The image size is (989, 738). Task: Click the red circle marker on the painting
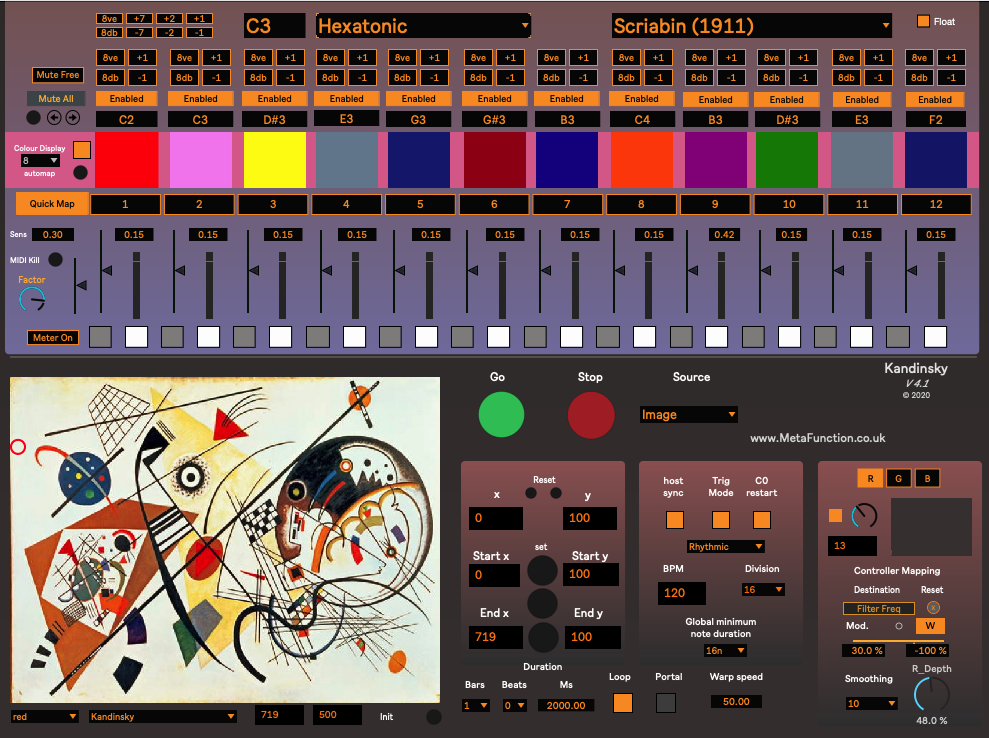(18, 447)
